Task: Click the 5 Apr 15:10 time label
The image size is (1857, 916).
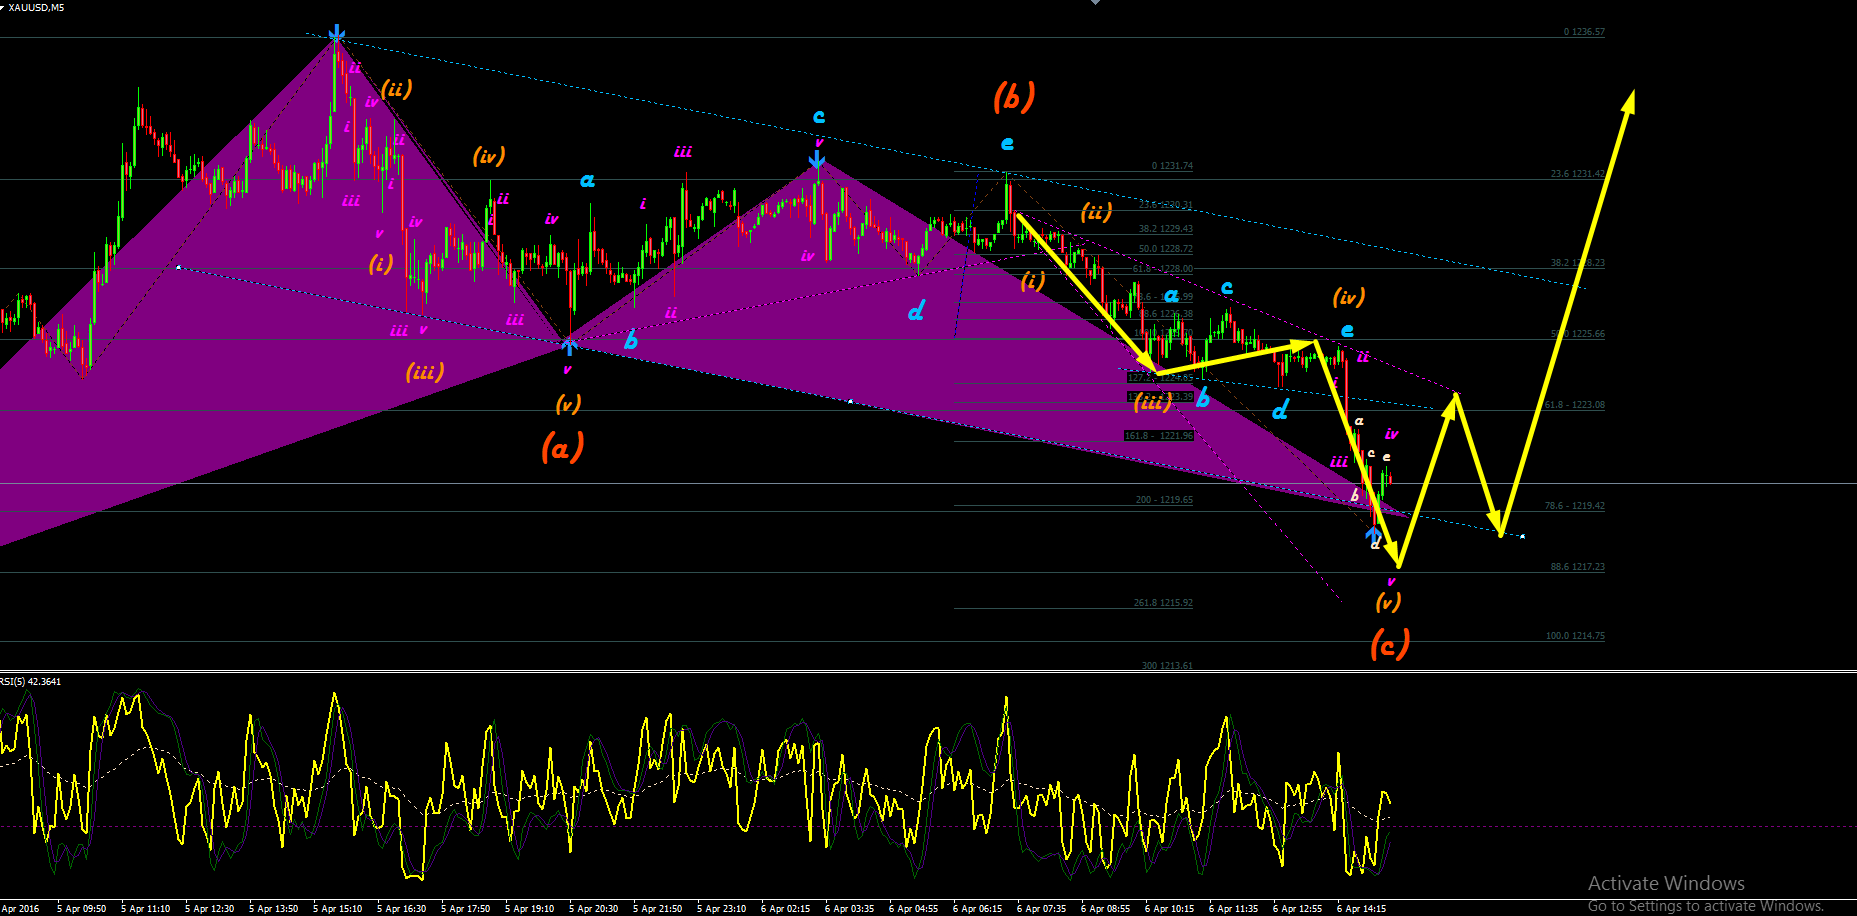Action: click(x=338, y=909)
